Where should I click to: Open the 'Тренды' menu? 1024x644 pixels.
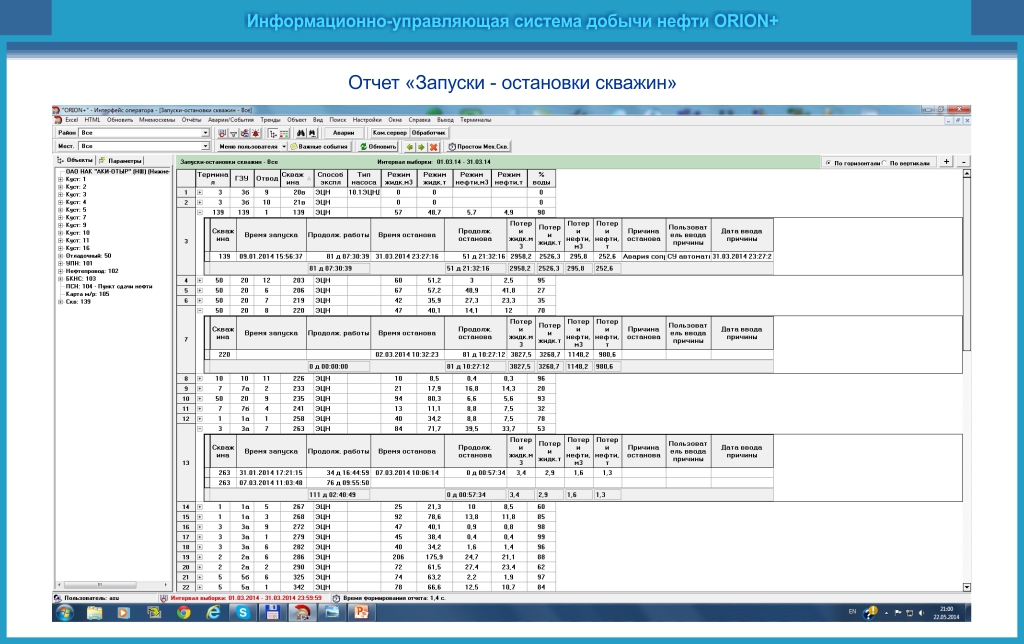pyautogui.click(x=270, y=120)
